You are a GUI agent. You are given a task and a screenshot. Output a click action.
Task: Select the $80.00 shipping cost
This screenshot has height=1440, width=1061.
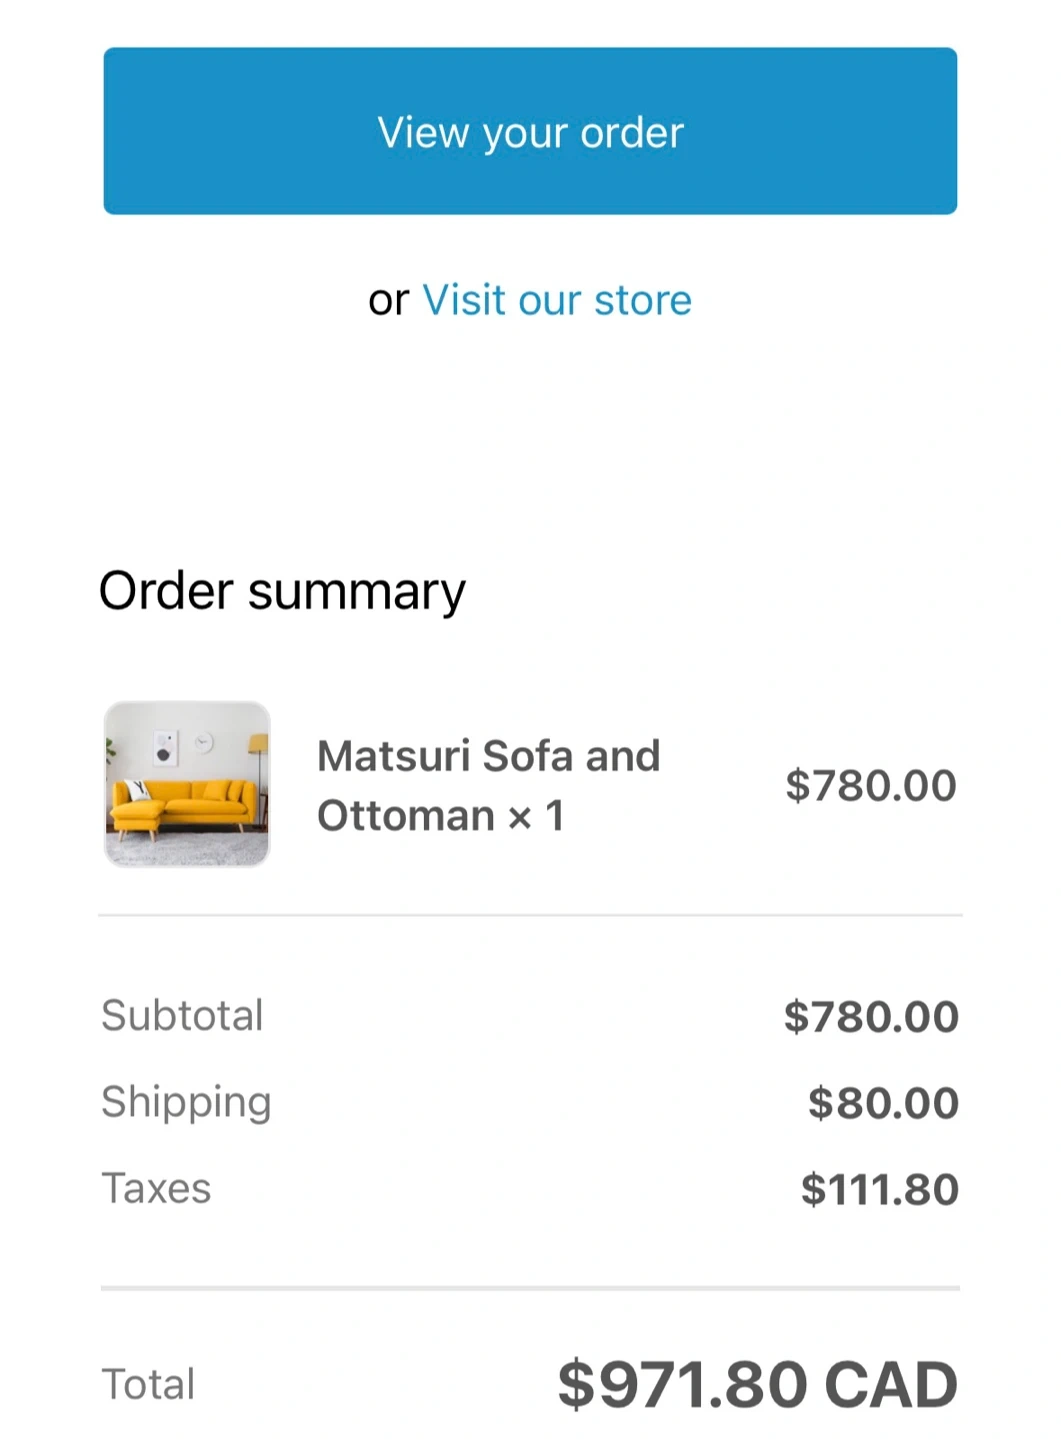click(x=882, y=1103)
